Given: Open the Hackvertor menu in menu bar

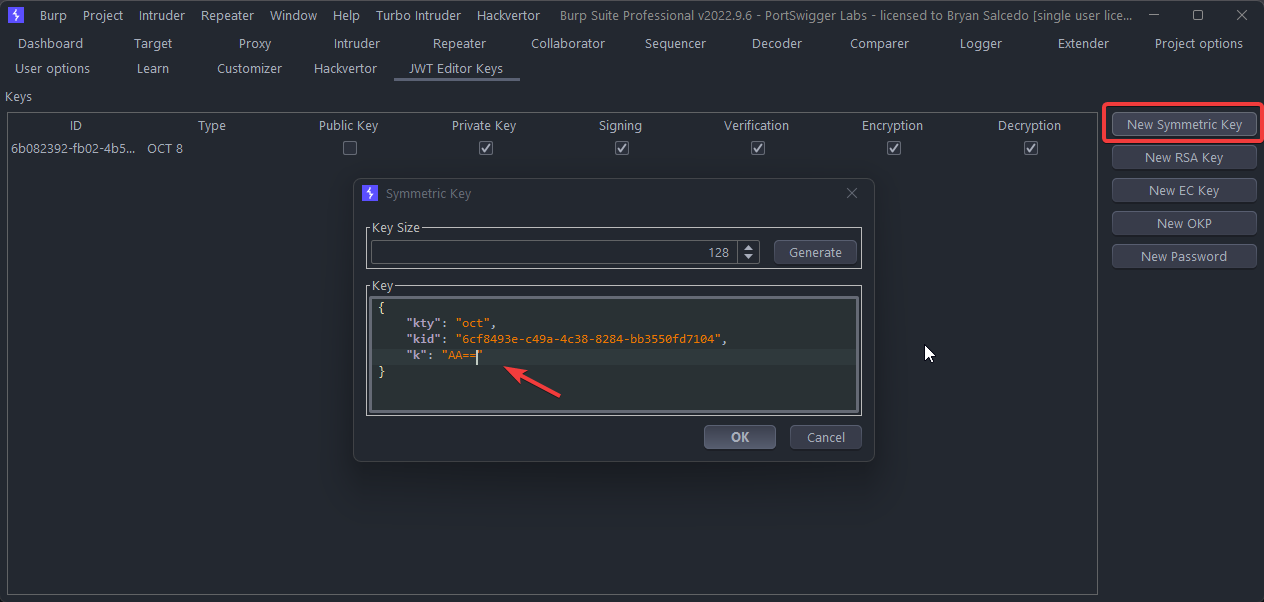Looking at the screenshot, I should point(508,15).
